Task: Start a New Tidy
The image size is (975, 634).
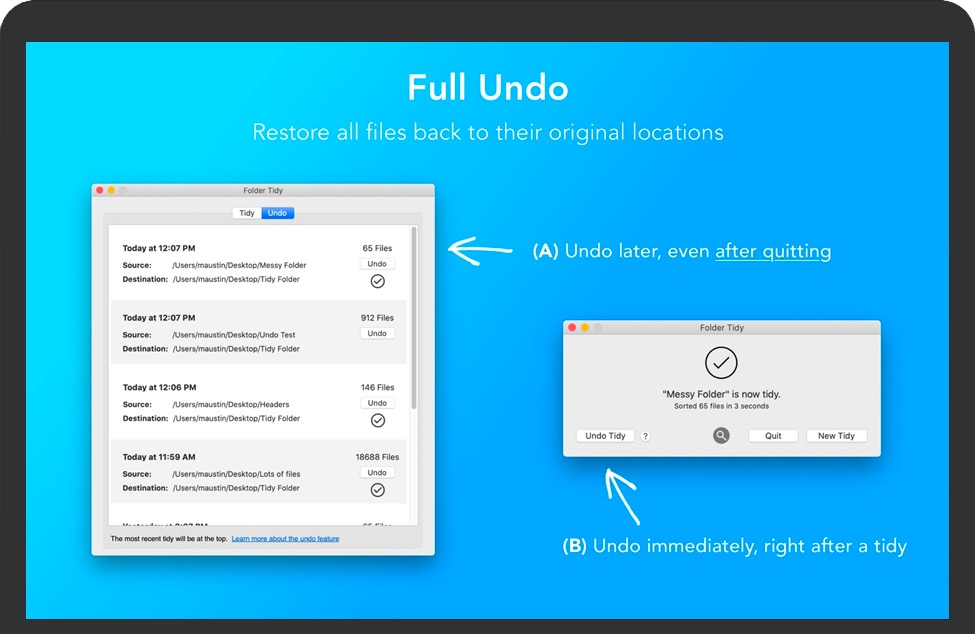Action: pyautogui.click(x=836, y=436)
